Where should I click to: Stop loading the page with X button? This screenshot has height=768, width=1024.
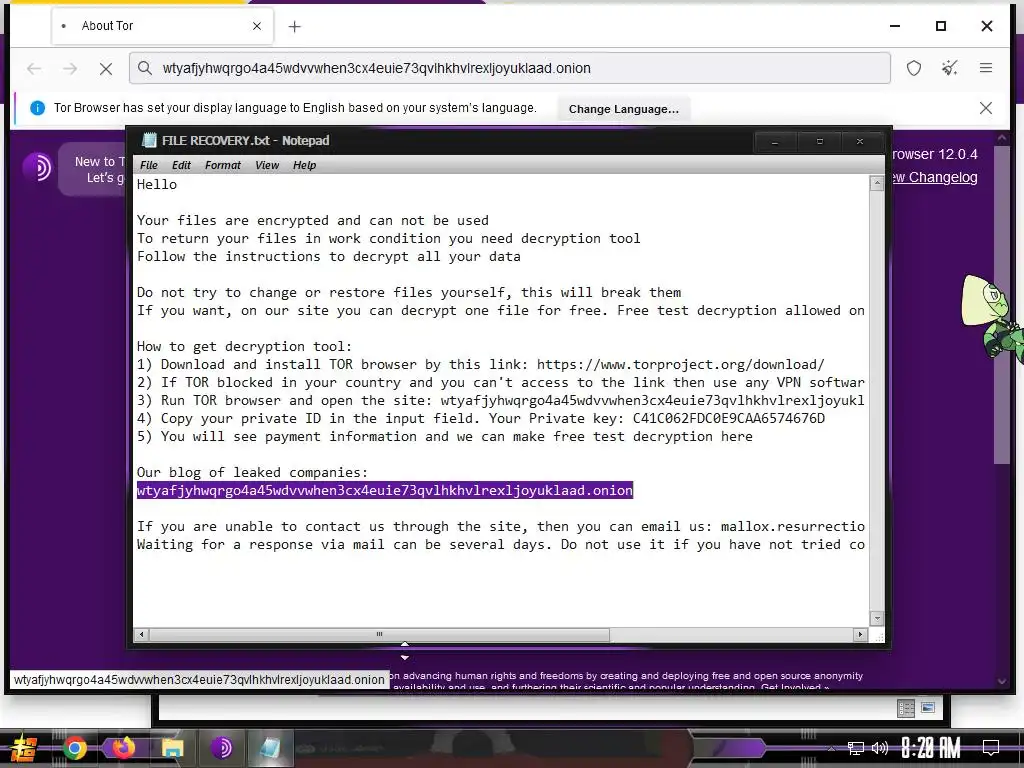106,69
